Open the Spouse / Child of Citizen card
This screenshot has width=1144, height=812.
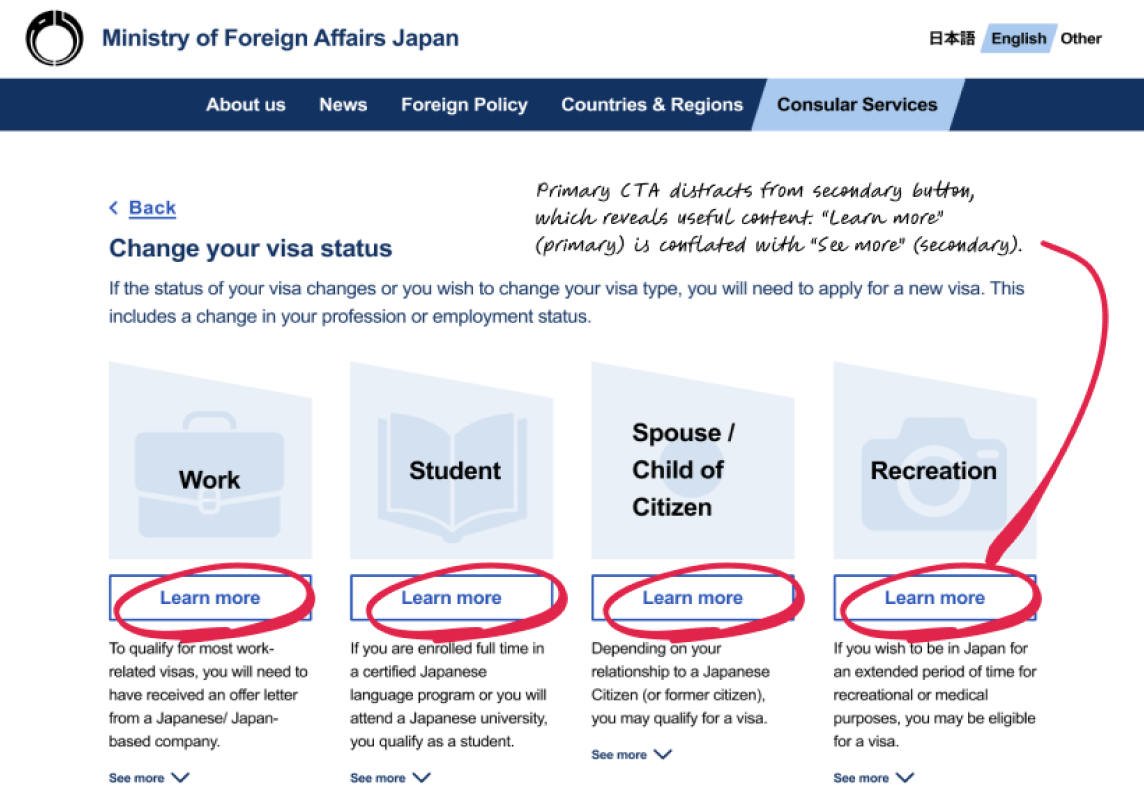pos(692,460)
